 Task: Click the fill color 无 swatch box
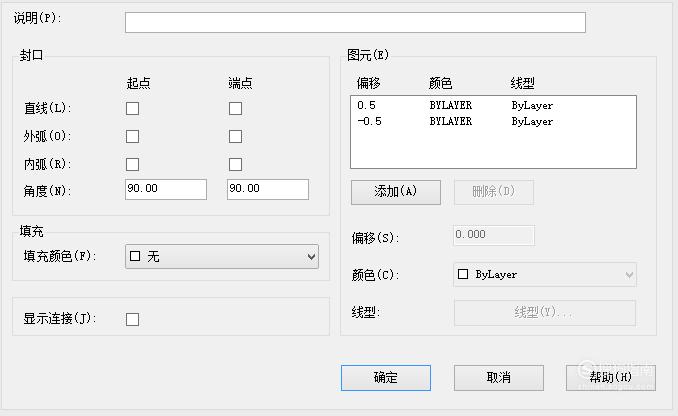135,256
